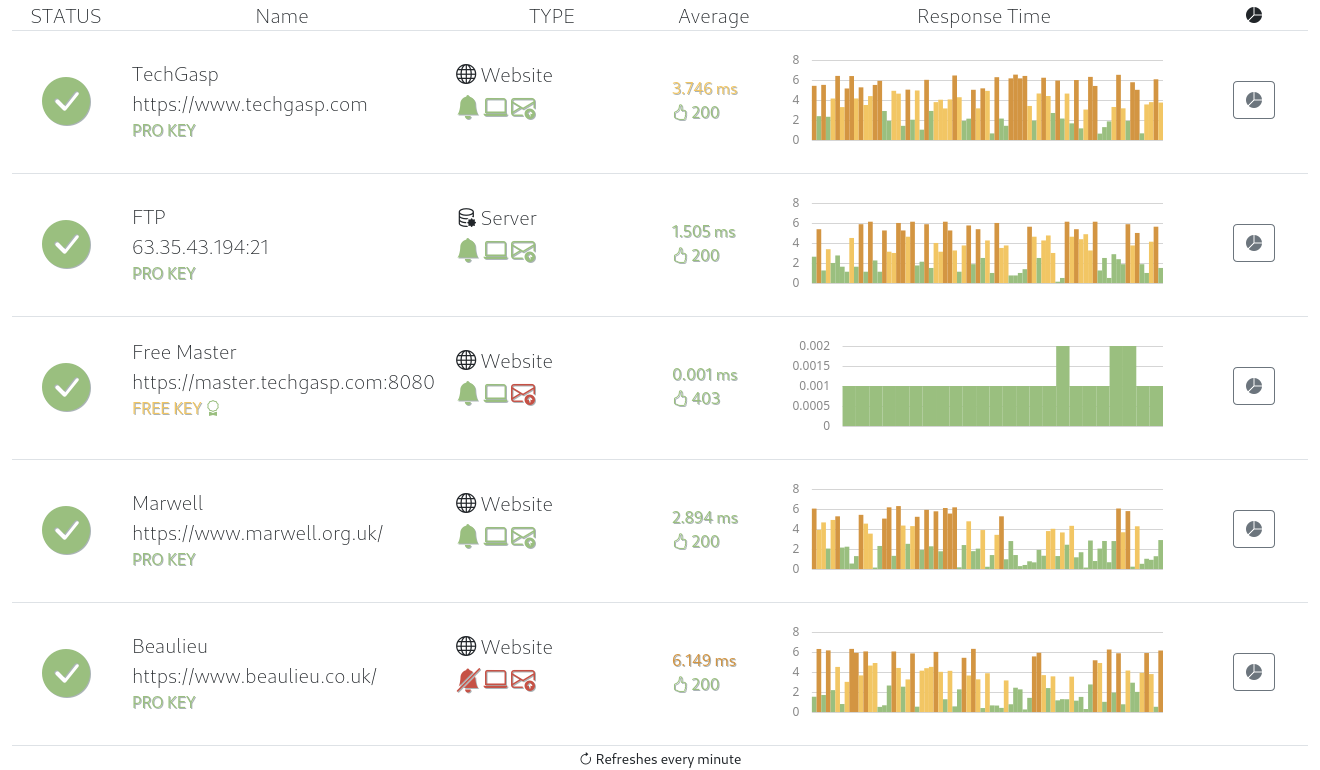Image resolution: width=1320 pixels, height=770 pixels.
Task: Click the bulb icon beside FREE KEY
Action: coord(212,408)
